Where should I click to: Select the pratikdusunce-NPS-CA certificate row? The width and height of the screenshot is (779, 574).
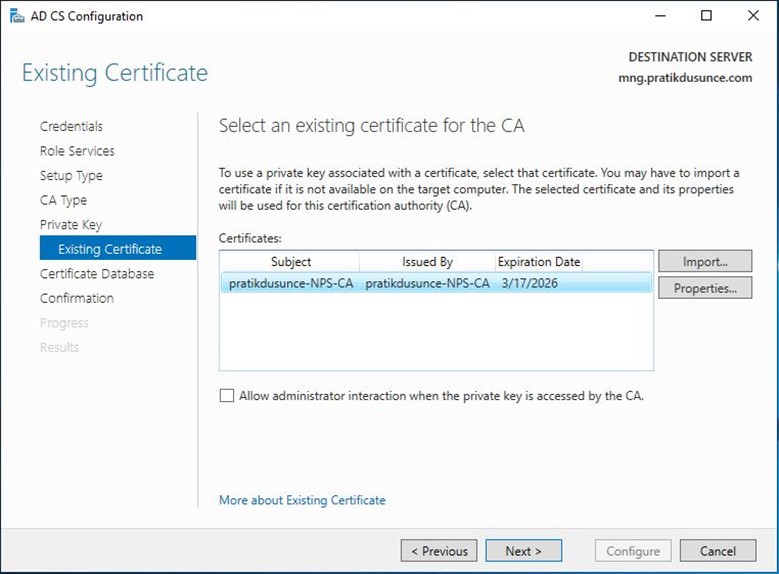click(436, 283)
